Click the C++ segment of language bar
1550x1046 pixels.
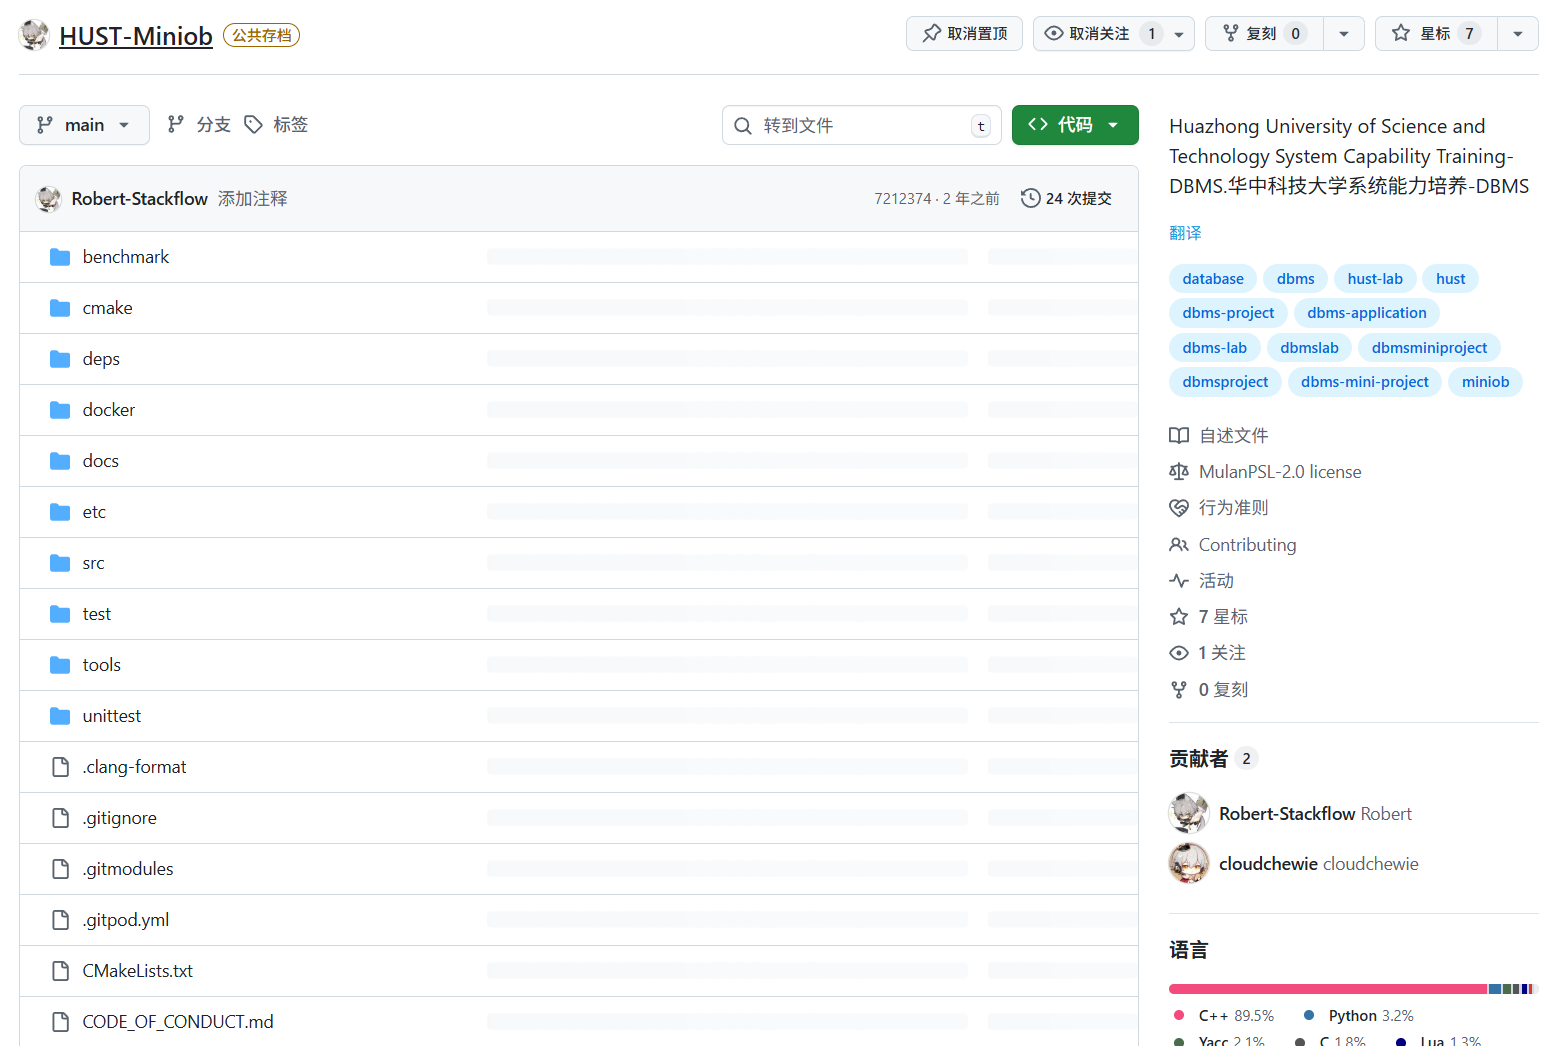click(x=1327, y=989)
